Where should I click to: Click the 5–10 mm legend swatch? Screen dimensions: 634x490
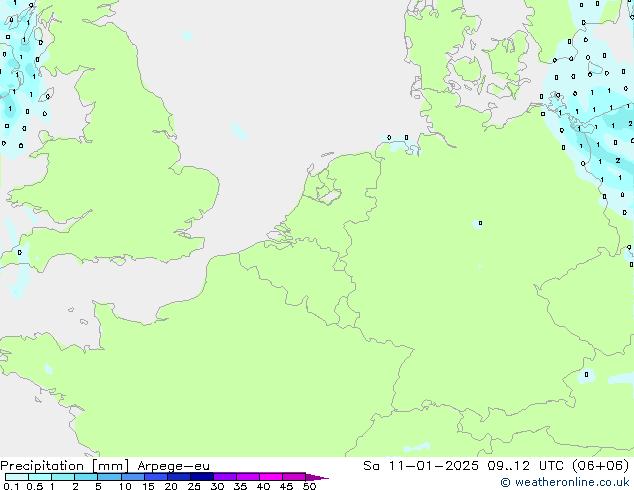[x=109, y=477]
